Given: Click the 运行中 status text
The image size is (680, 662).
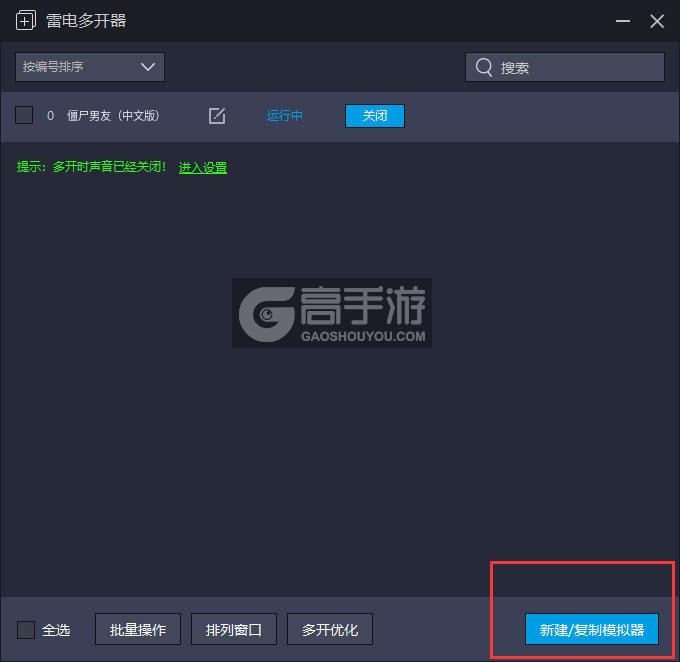Looking at the screenshot, I should pos(284,116).
